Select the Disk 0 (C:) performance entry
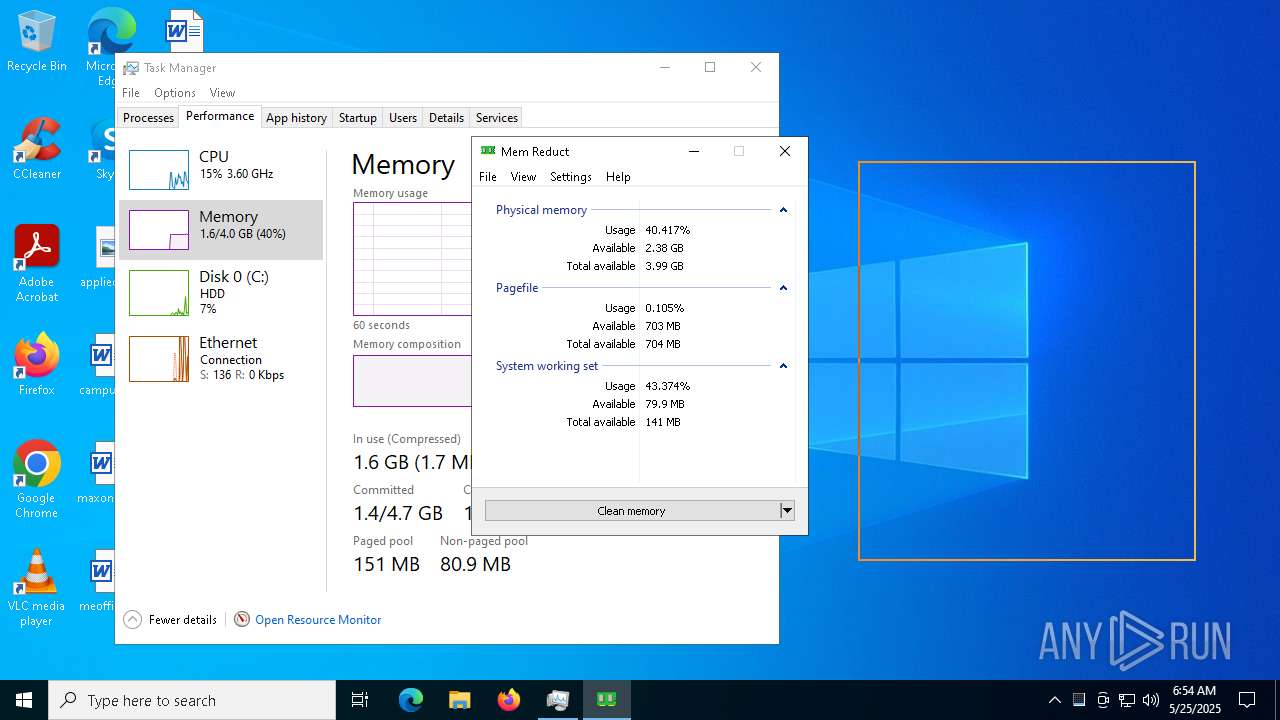This screenshot has height=720, width=1280. (221, 292)
